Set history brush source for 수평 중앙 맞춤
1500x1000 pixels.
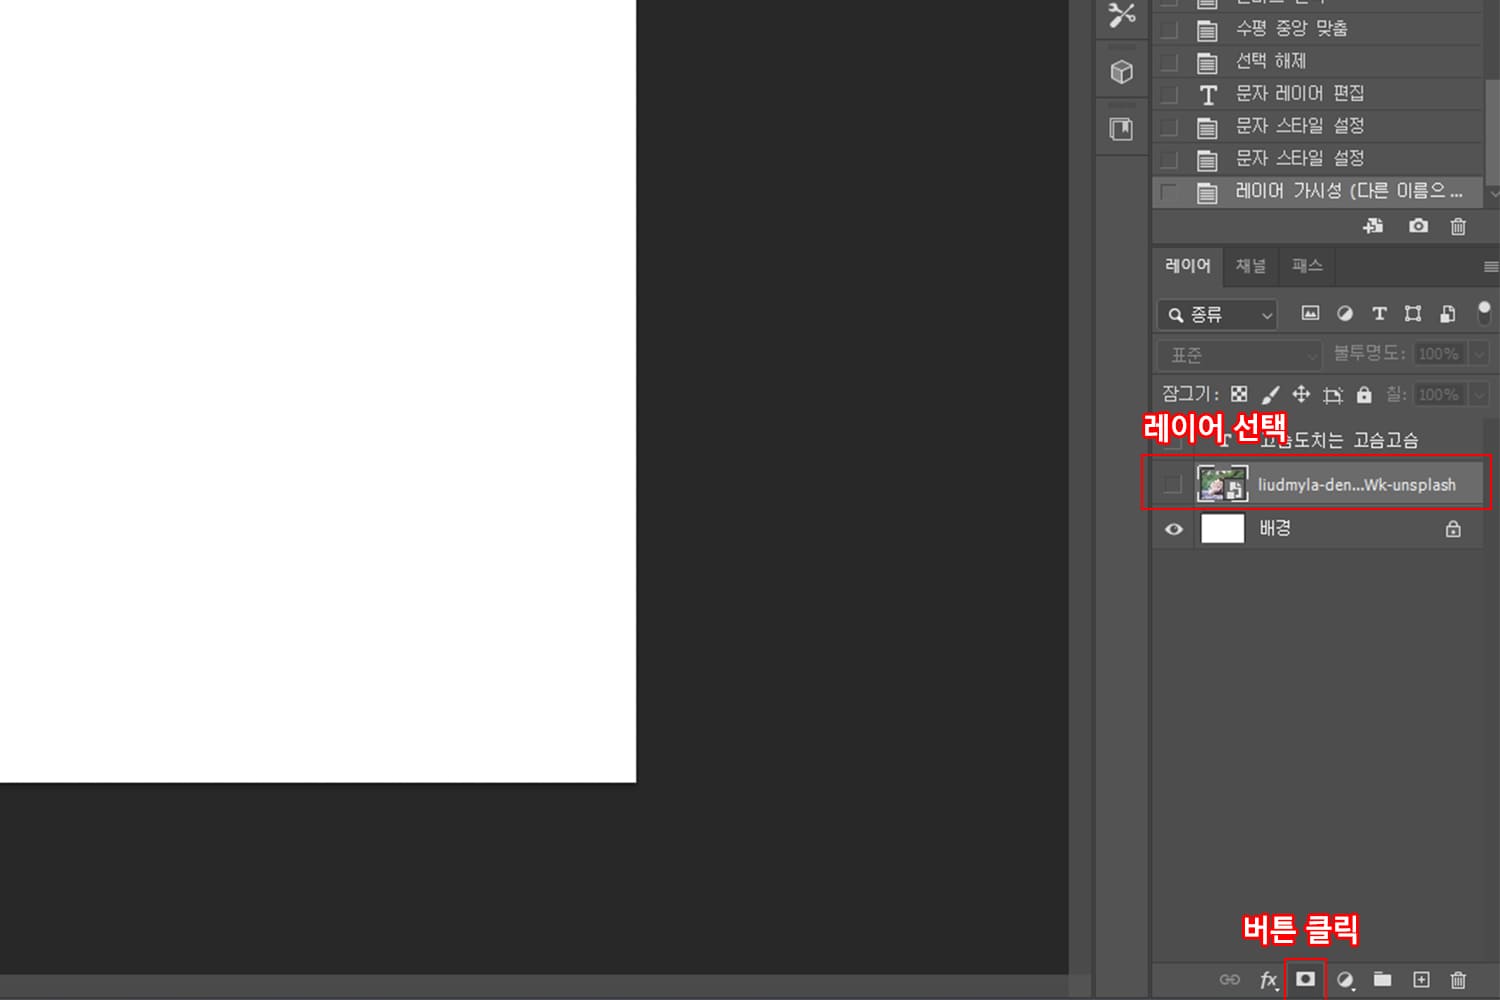[x=1168, y=30]
